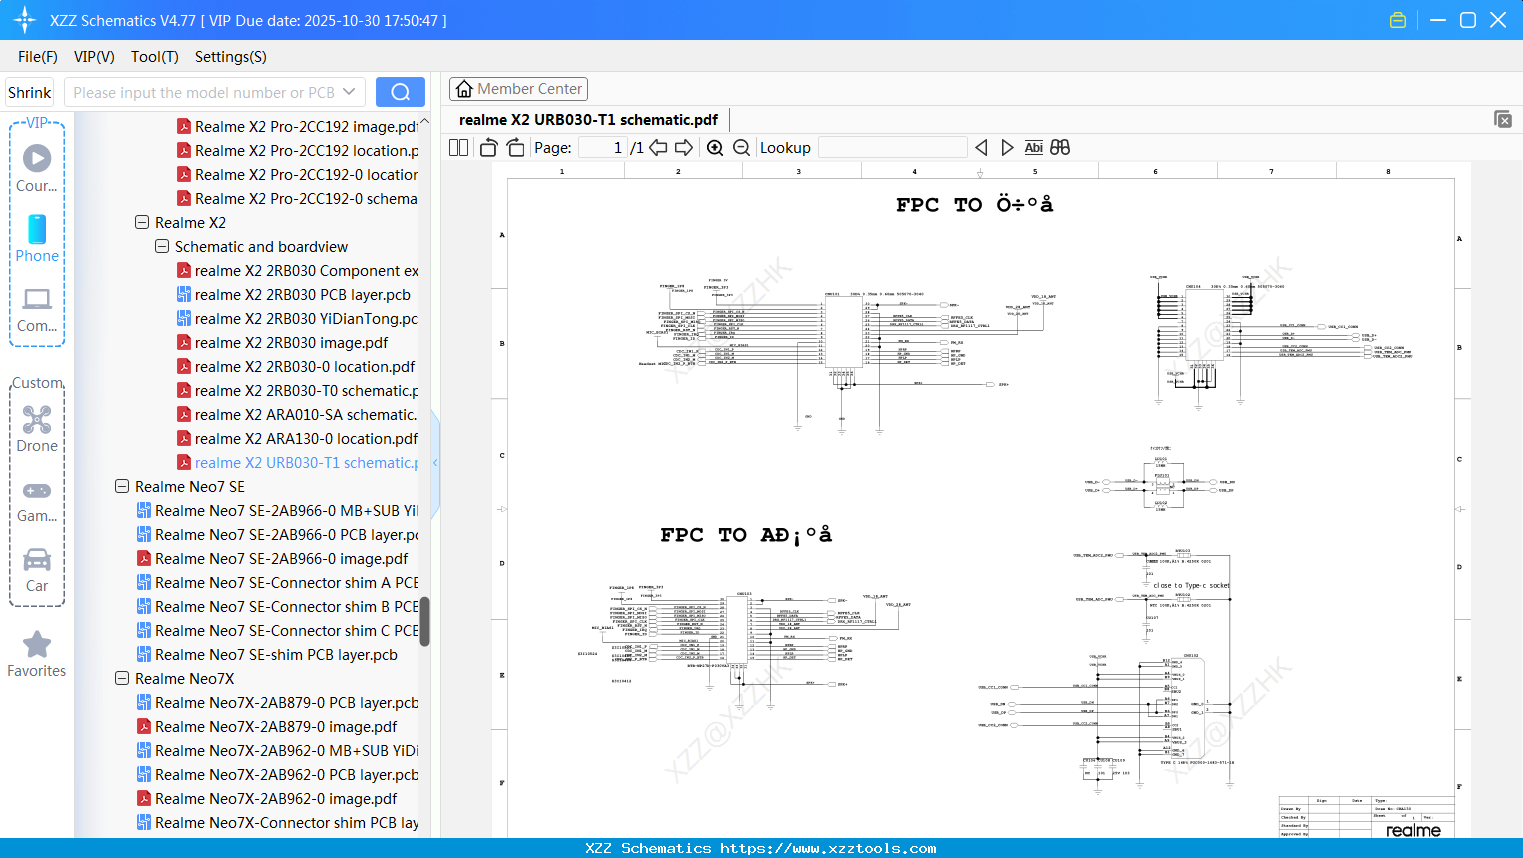The height and width of the screenshot is (858, 1523).
Task: Go to next page arrow
Action: pyautogui.click(x=684, y=148)
